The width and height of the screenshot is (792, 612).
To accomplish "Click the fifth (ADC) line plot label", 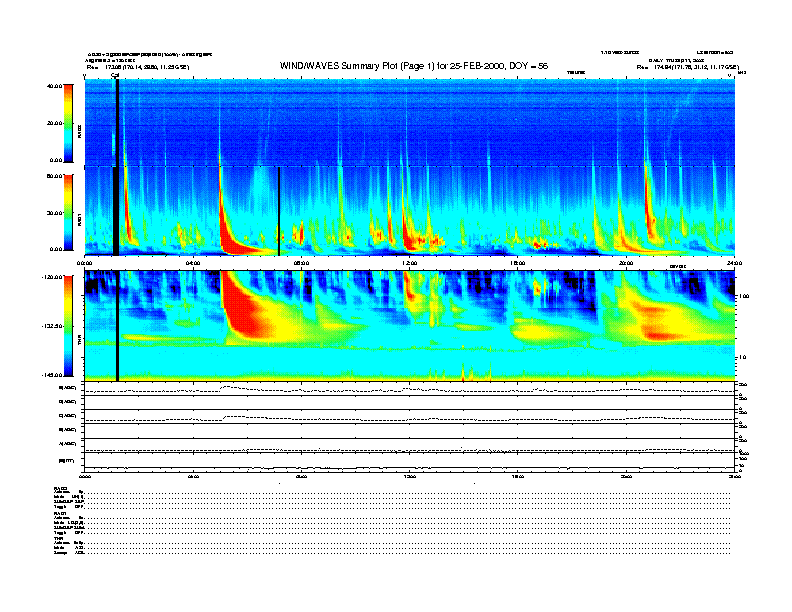I will pyautogui.click(x=68, y=443).
